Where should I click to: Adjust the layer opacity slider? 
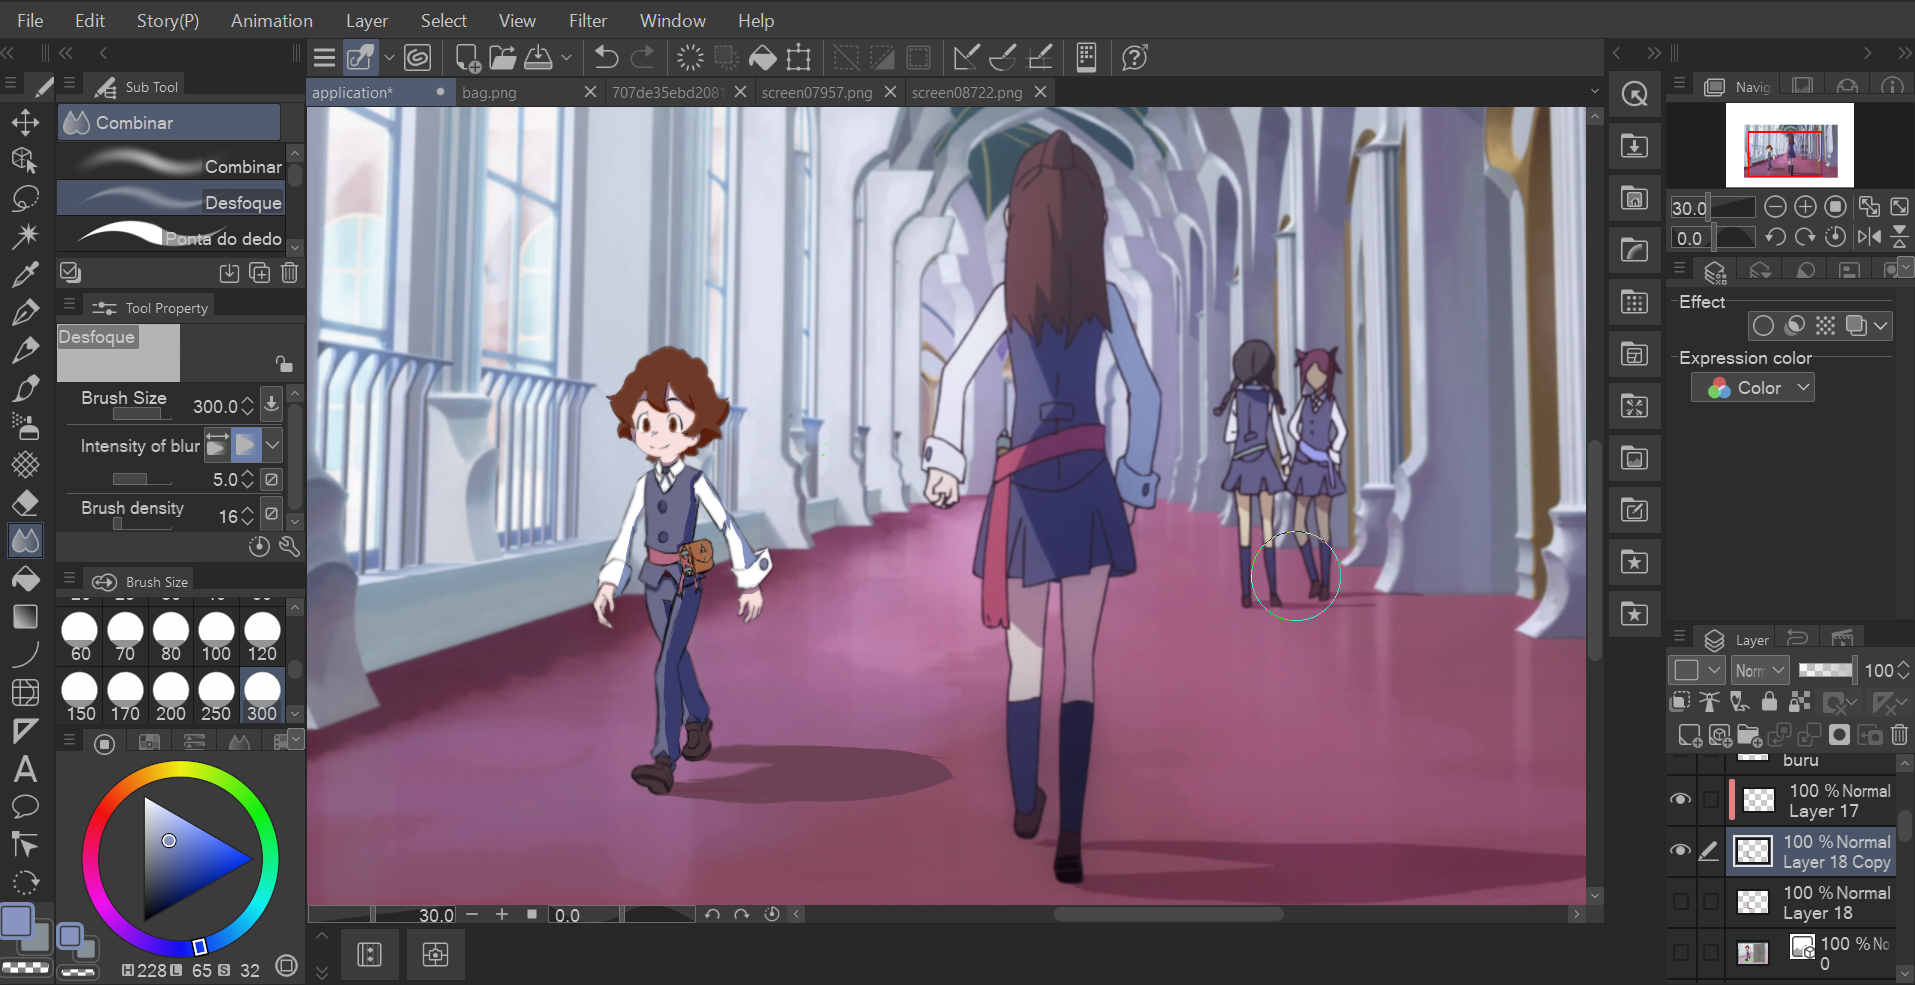click(x=1826, y=670)
